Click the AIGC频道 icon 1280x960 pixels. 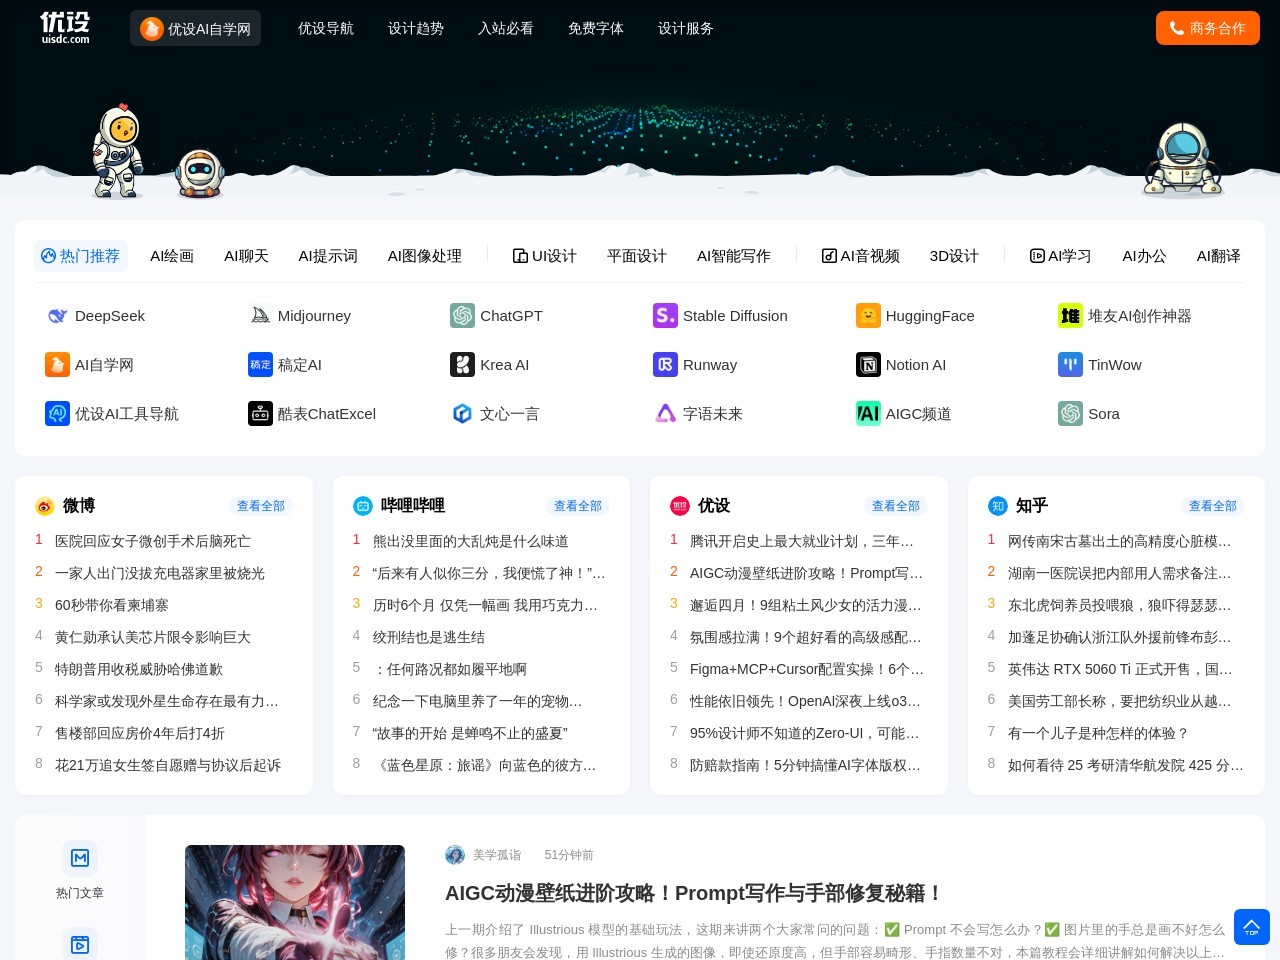[868, 414]
